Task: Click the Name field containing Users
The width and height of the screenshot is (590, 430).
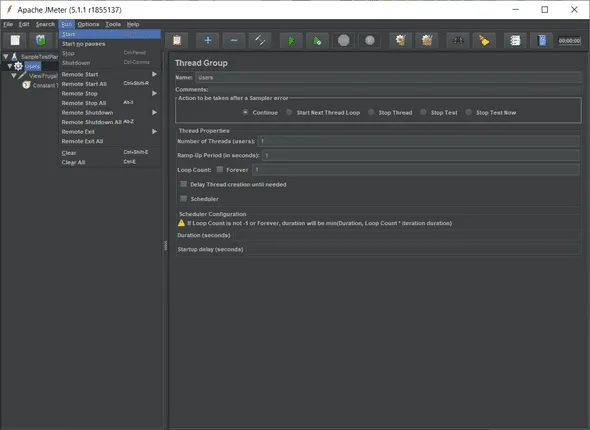Action: pos(388,77)
